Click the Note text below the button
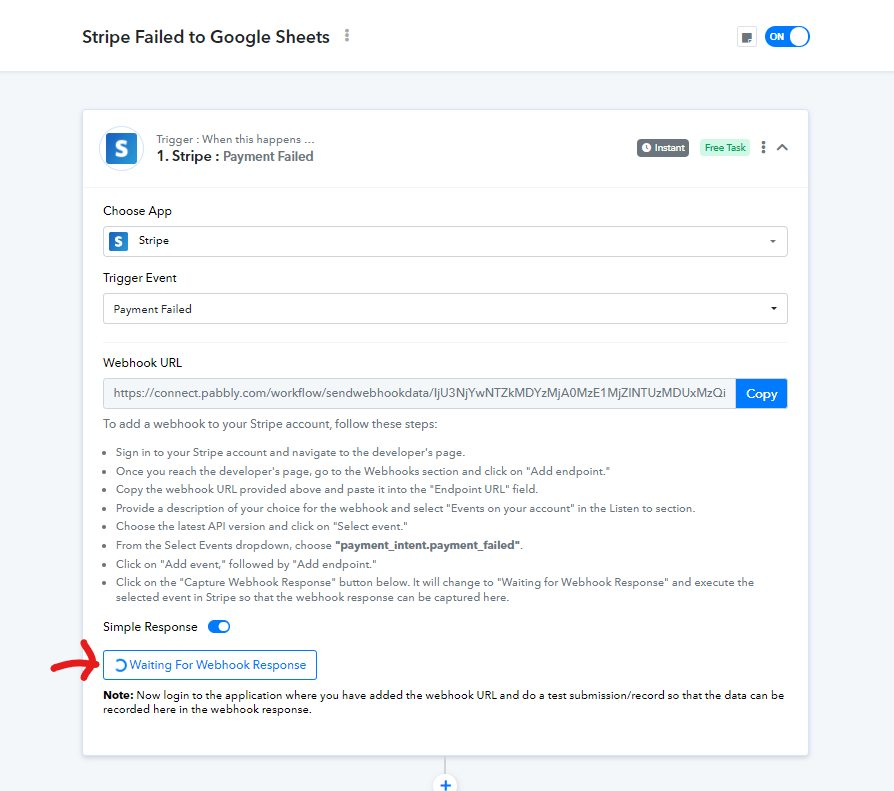The width and height of the screenshot is (894, 791). click(444, 702)
